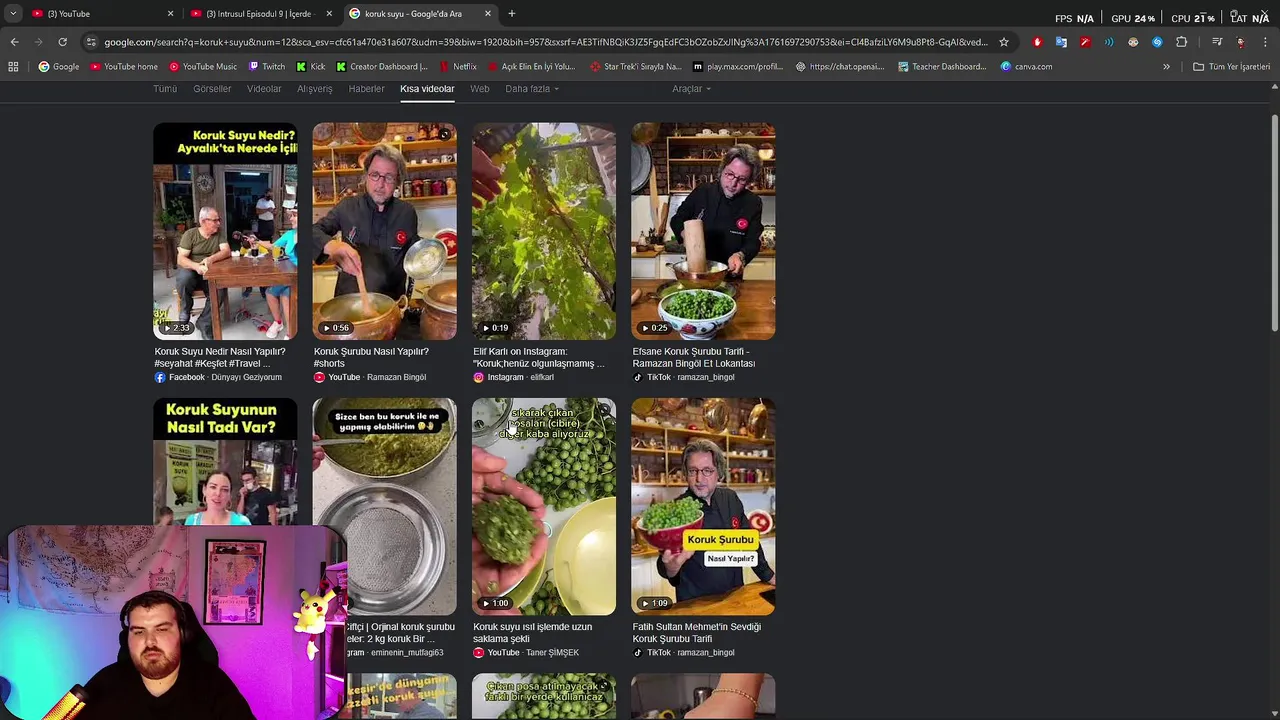This screenshot has width=1280, height=720.
Task: Close the "(3) YouTube" tab
Action: [170, 14]
